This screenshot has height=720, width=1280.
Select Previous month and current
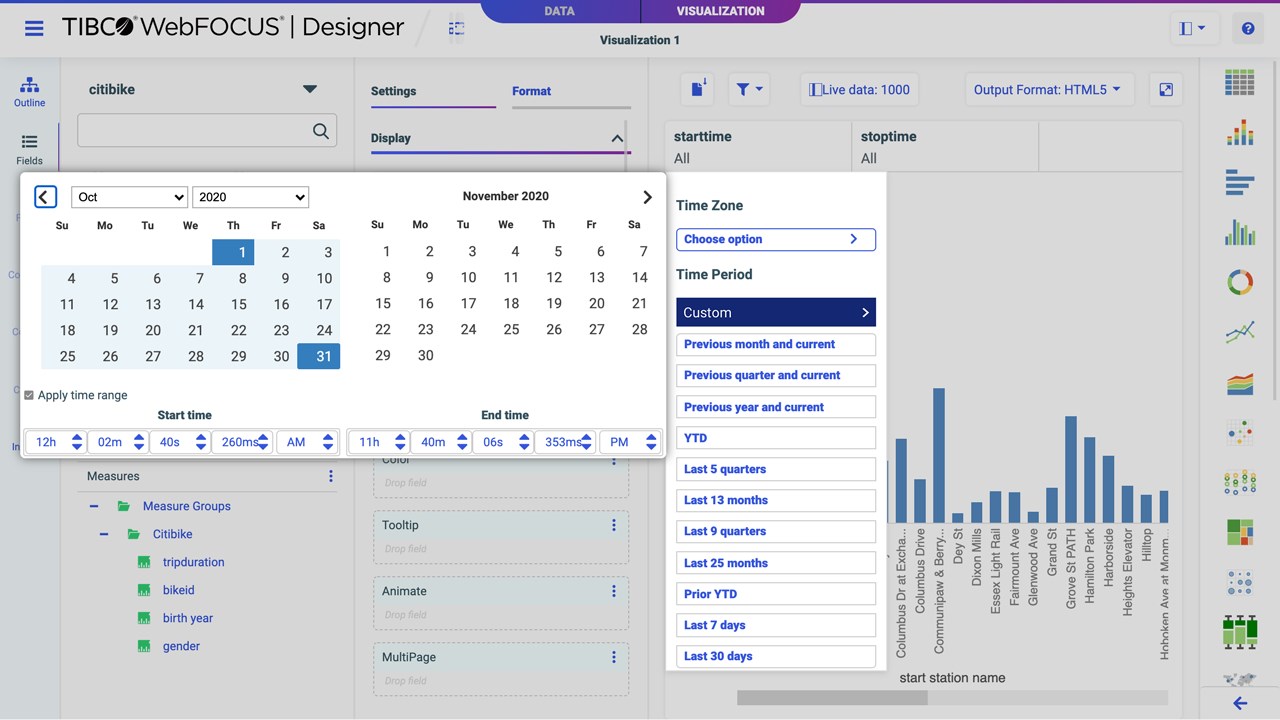(776, 344)
